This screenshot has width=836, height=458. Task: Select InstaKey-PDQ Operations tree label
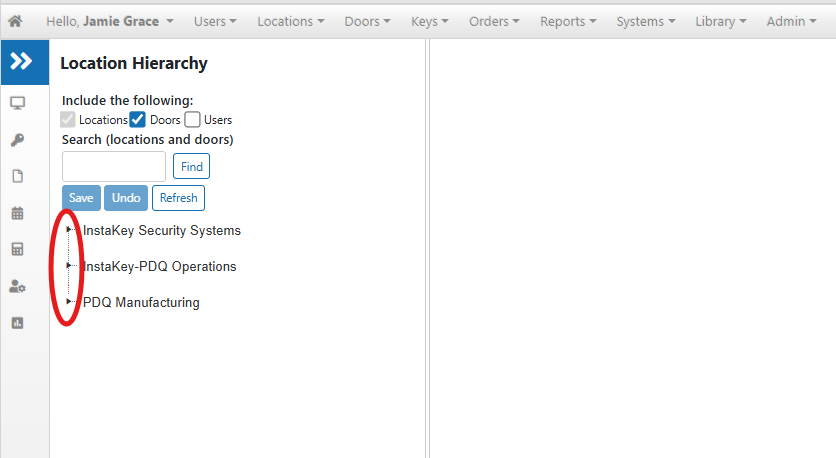pos(159,266)
